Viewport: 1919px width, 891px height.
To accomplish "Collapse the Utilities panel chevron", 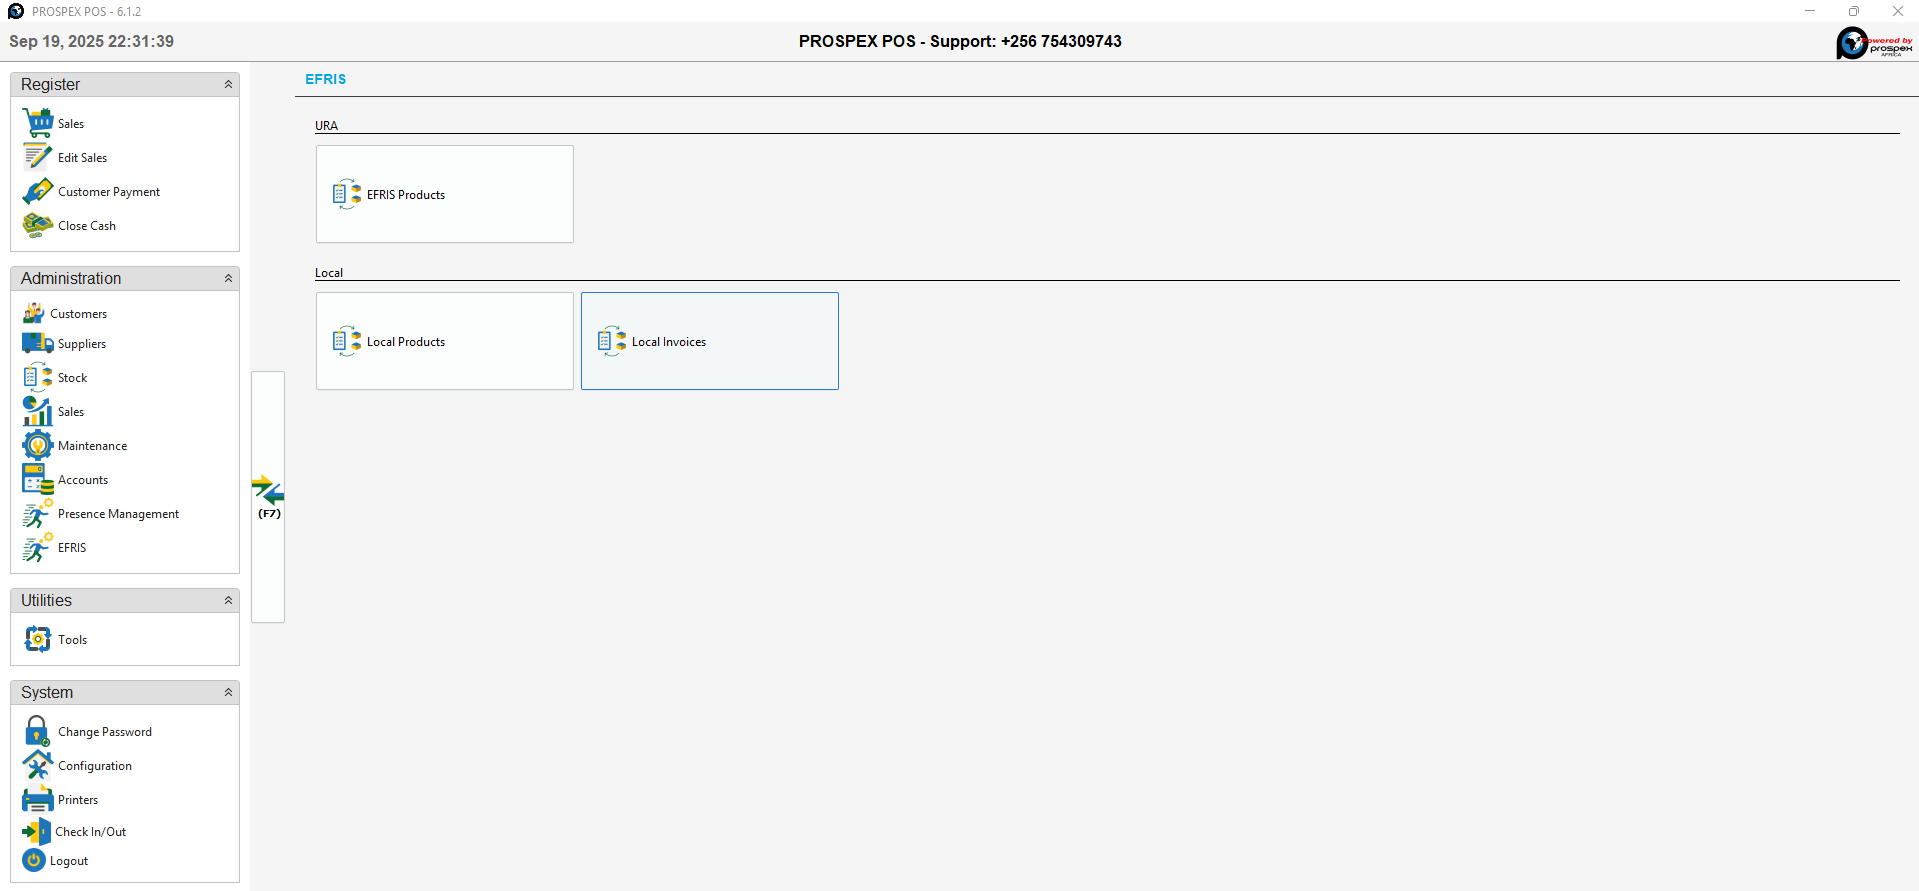I will 228,601.
